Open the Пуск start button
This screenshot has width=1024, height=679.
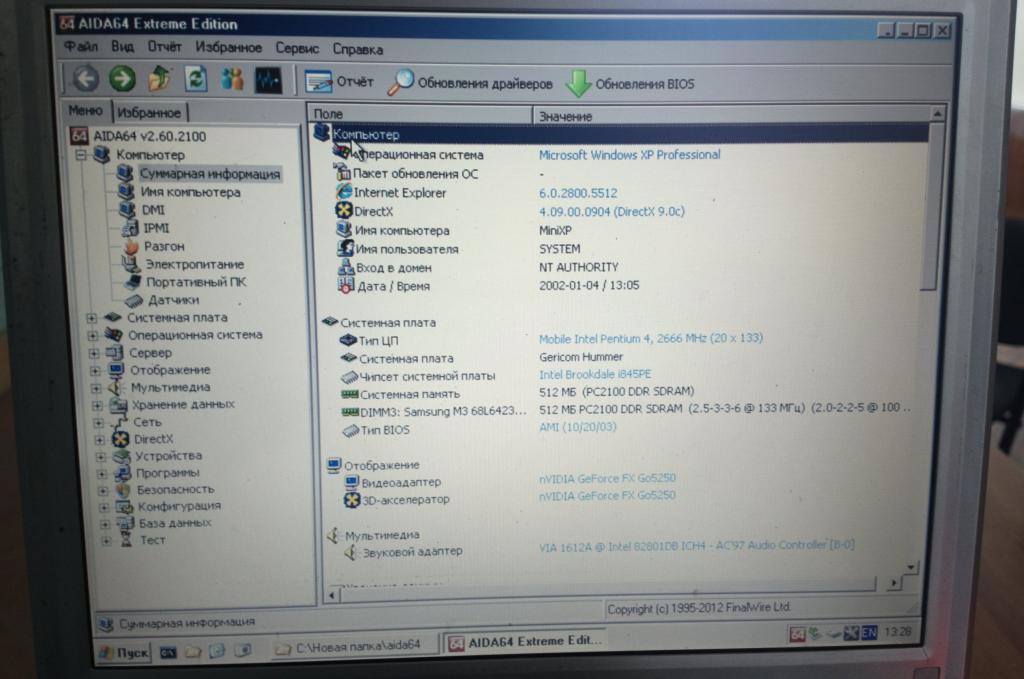click(124, 652)
